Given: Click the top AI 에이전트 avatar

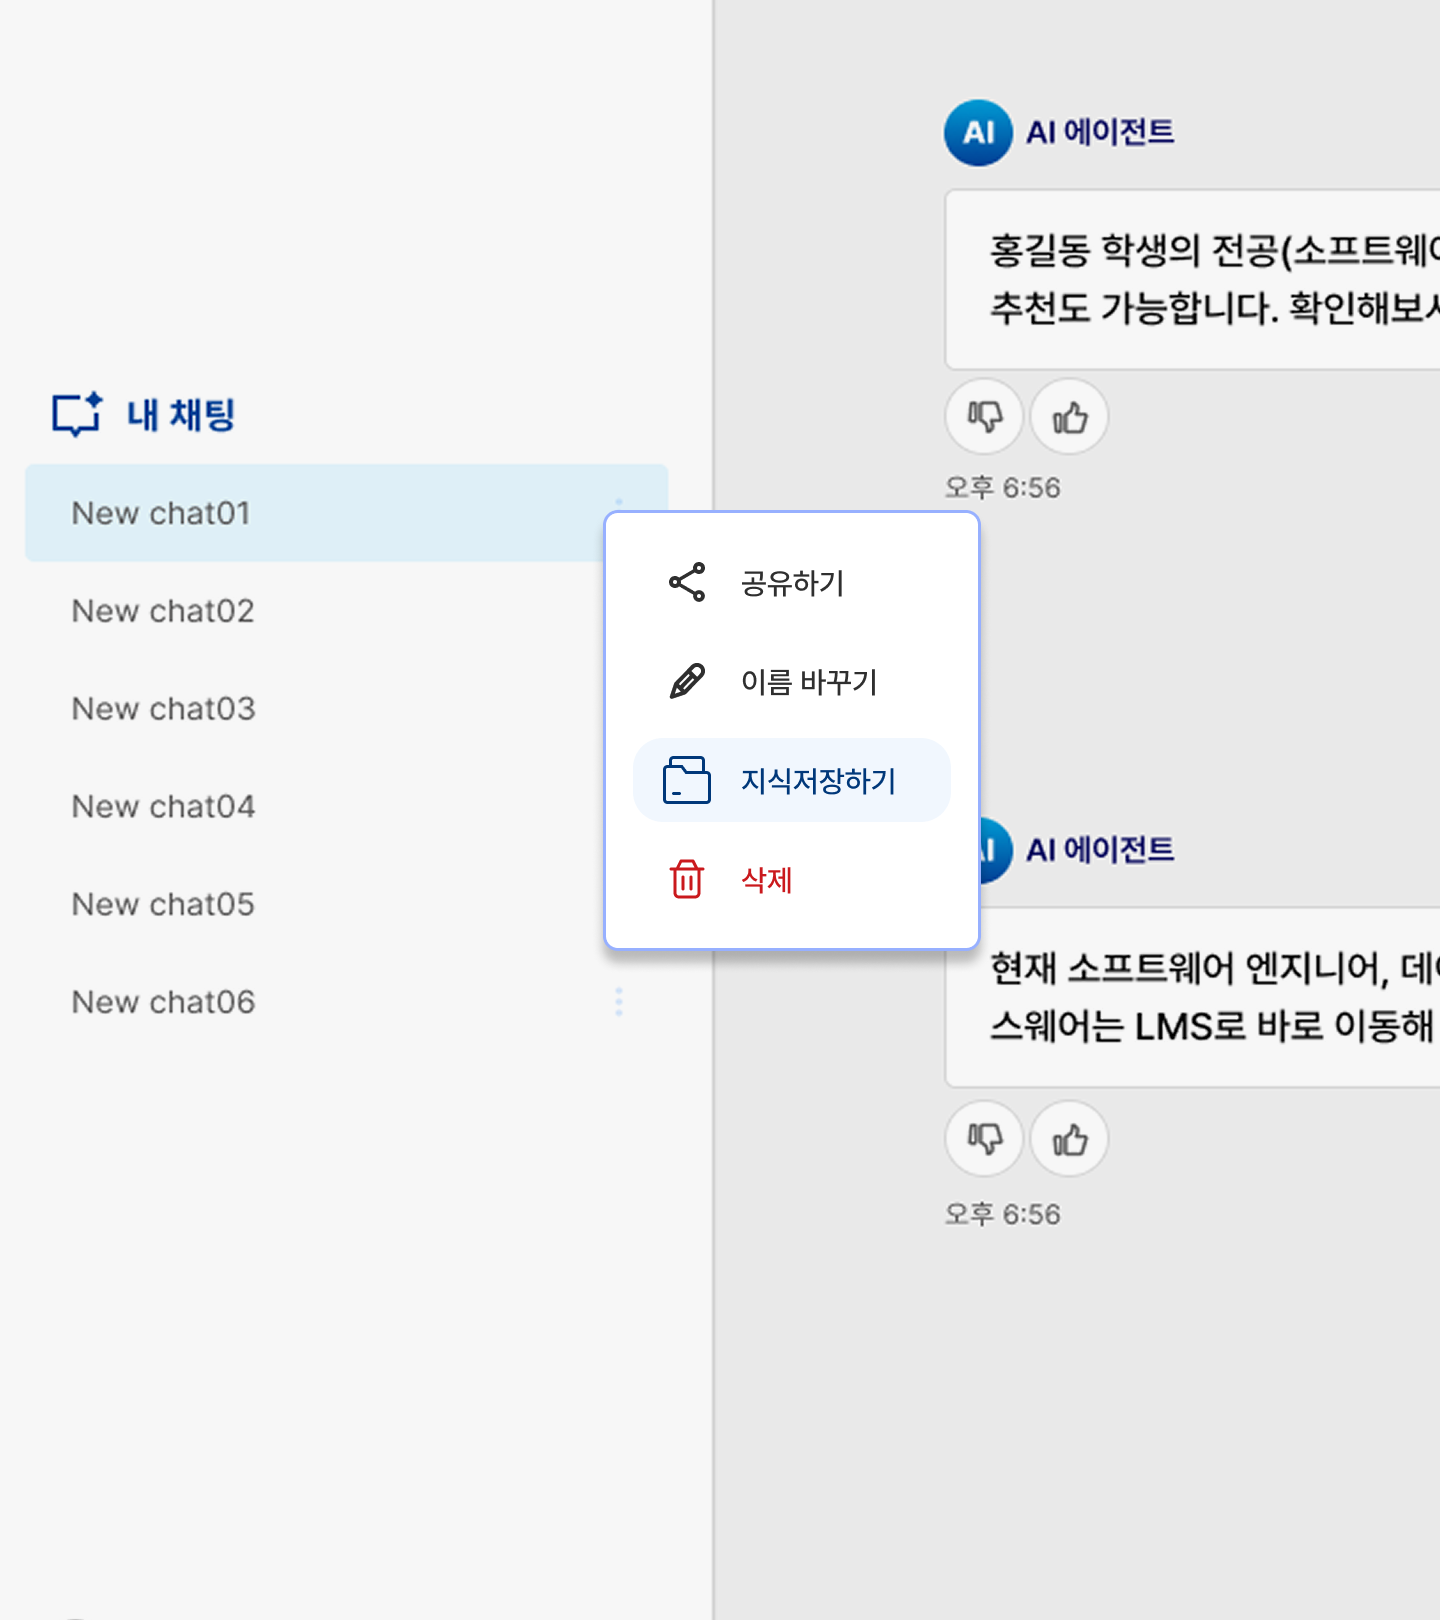Looking at the screenshot, I should click(978, 132).
